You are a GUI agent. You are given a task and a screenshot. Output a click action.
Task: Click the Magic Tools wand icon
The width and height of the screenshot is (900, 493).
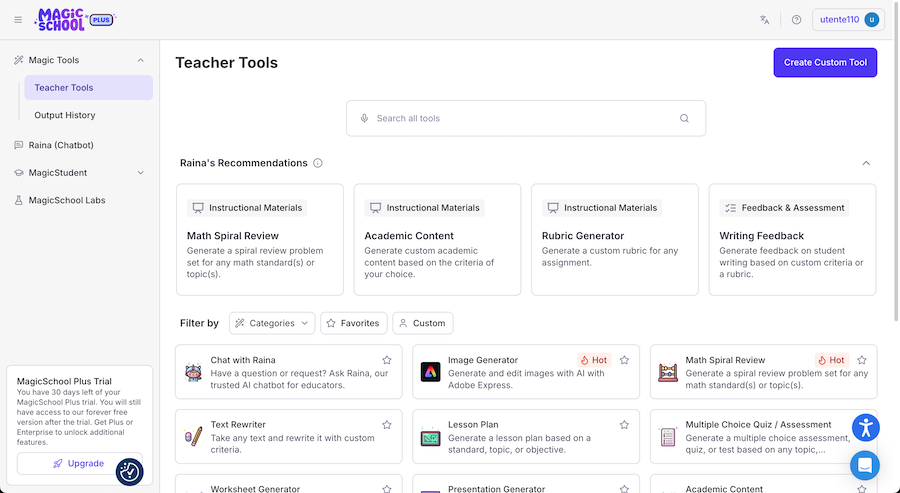click(x=18, y=60)
